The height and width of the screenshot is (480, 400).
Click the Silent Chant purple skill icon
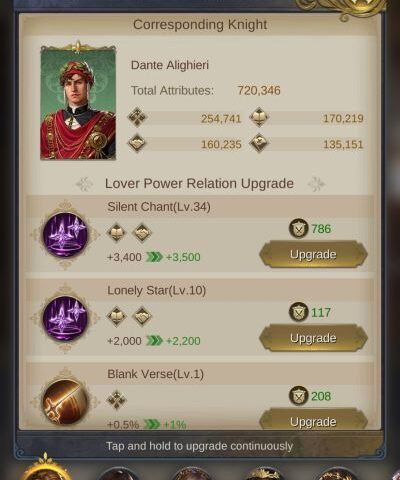tap(65, 235)
